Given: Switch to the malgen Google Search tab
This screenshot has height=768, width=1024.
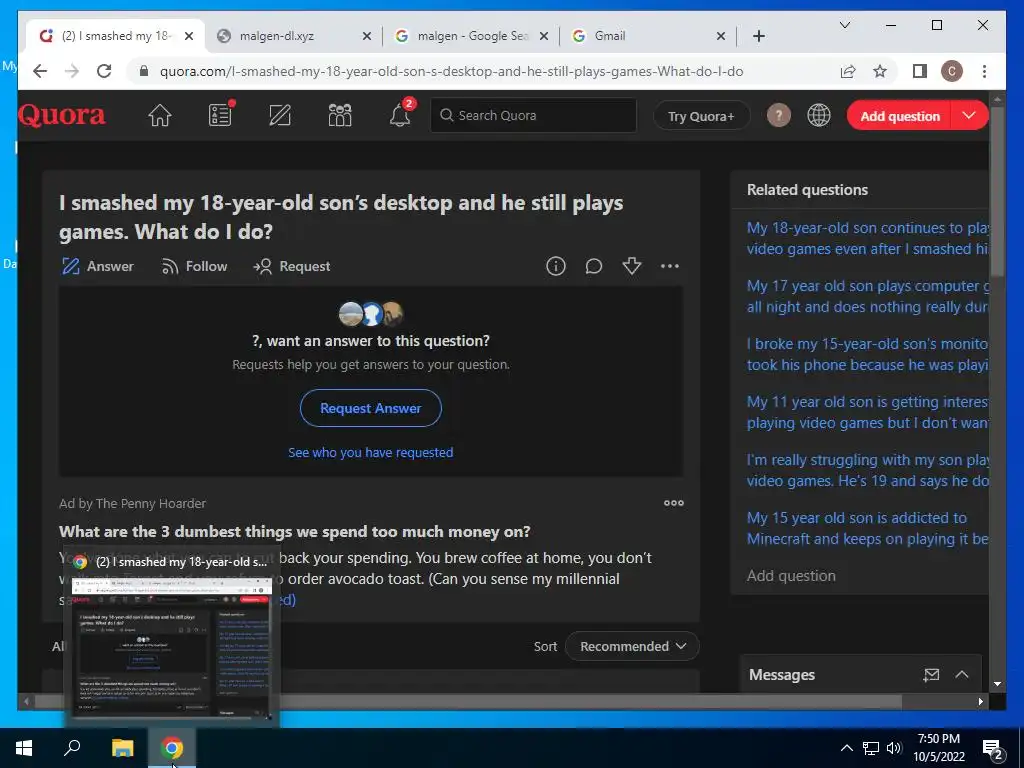Looking at the screenshot, I should pos(472,36).
